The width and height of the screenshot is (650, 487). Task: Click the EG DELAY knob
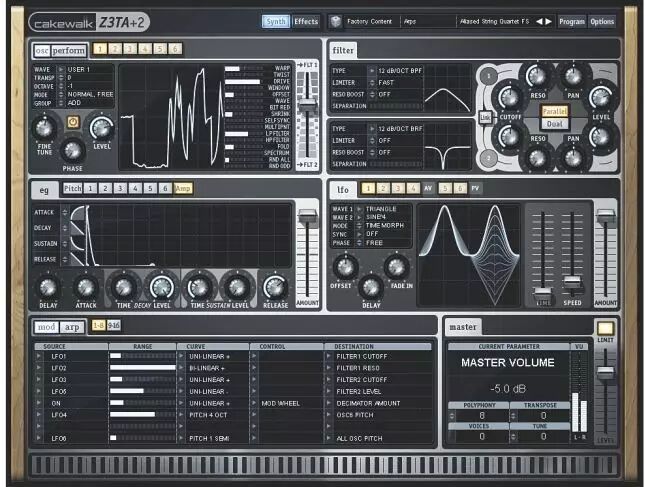pyautogui.click(x=48, y=288)
